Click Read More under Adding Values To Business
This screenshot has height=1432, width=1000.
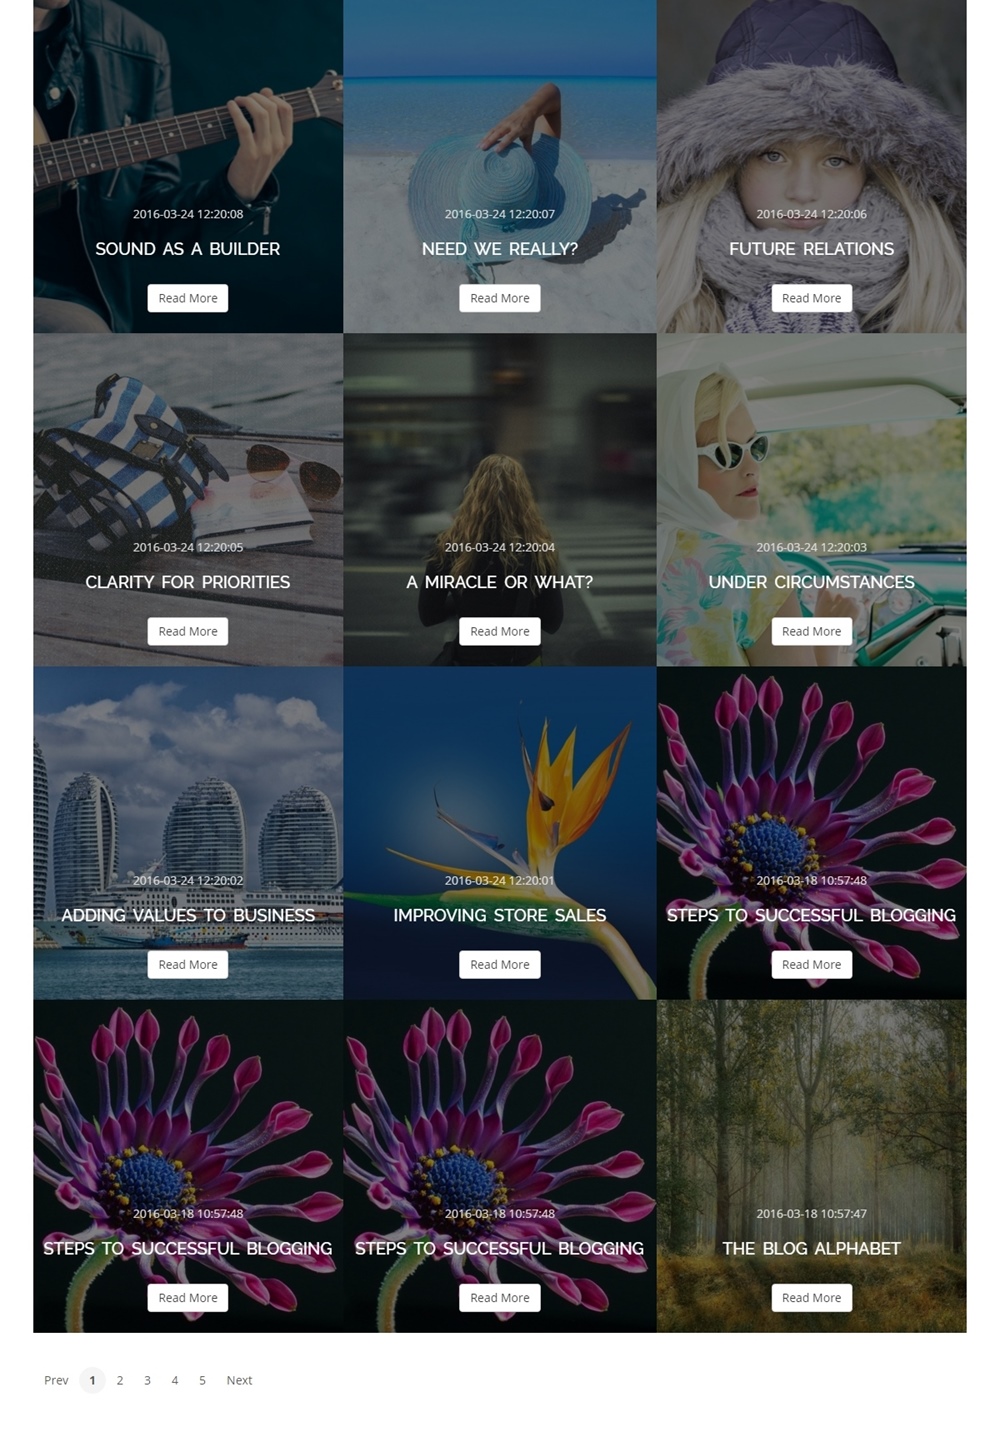click(188, 964)
